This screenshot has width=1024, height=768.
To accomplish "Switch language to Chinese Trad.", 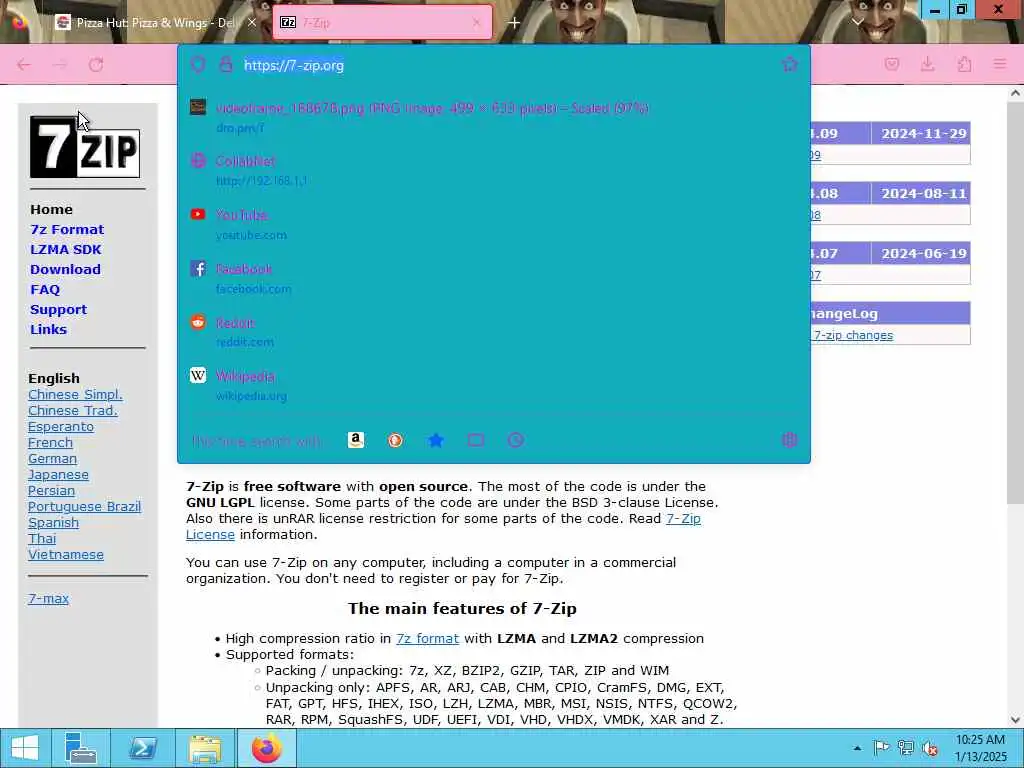I will pos(72,411).
